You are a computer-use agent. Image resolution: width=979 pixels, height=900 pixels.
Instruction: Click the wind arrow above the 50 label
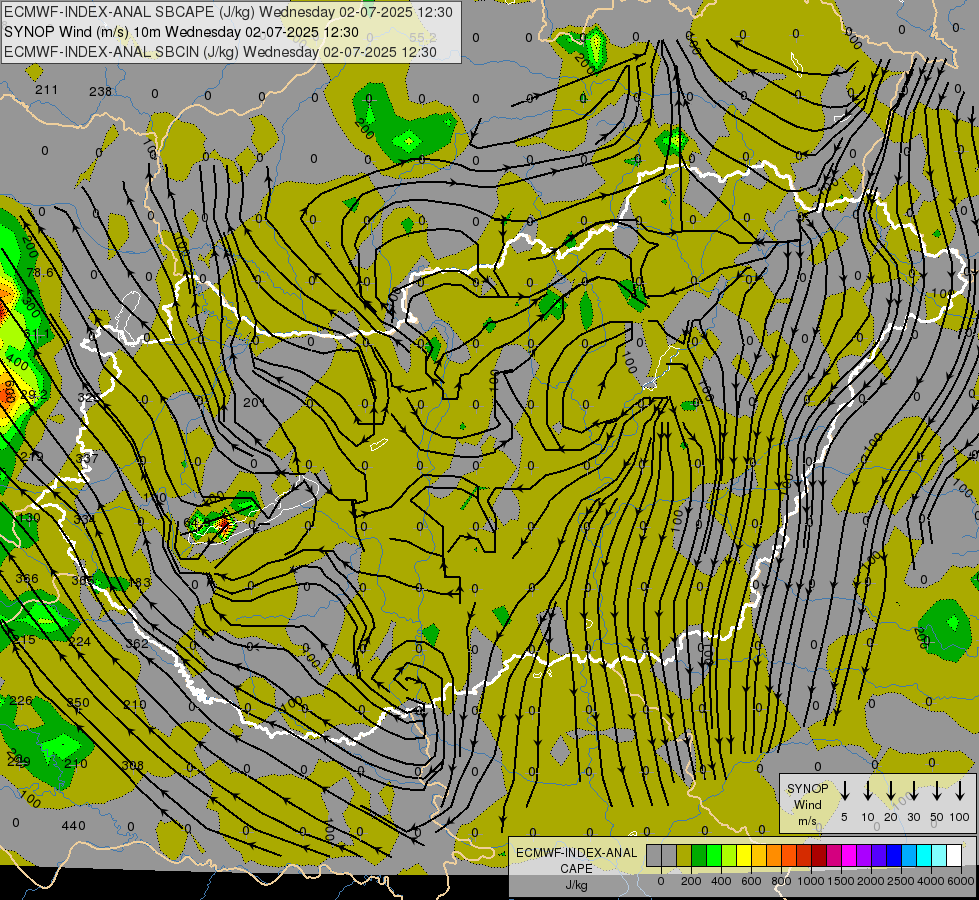coord(937,790)
